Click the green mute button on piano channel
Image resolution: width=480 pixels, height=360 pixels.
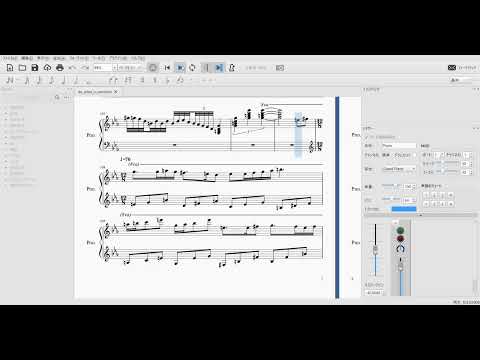(400, 230)
